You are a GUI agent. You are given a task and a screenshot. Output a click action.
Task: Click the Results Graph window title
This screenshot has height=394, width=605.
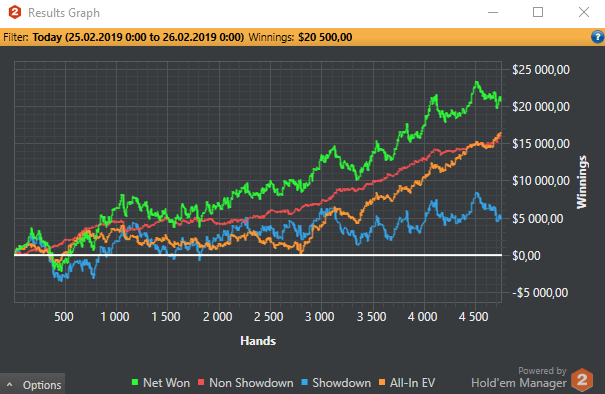(x=64, y=13)
